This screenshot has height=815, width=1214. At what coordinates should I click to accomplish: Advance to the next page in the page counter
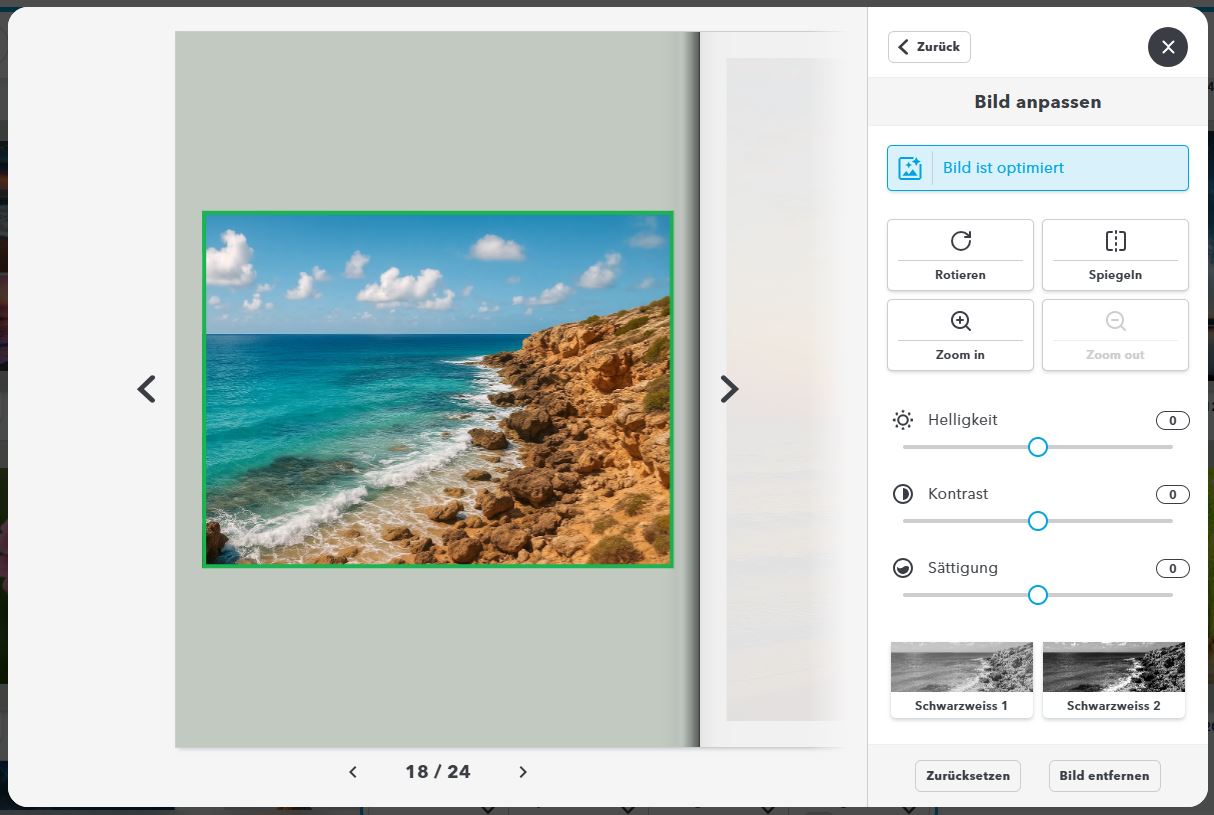coord(522,772)
